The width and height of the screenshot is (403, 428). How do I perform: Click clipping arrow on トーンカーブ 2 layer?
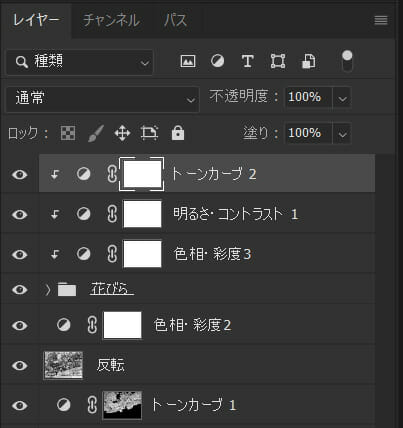pyautogui.click(x=55, y=174)
